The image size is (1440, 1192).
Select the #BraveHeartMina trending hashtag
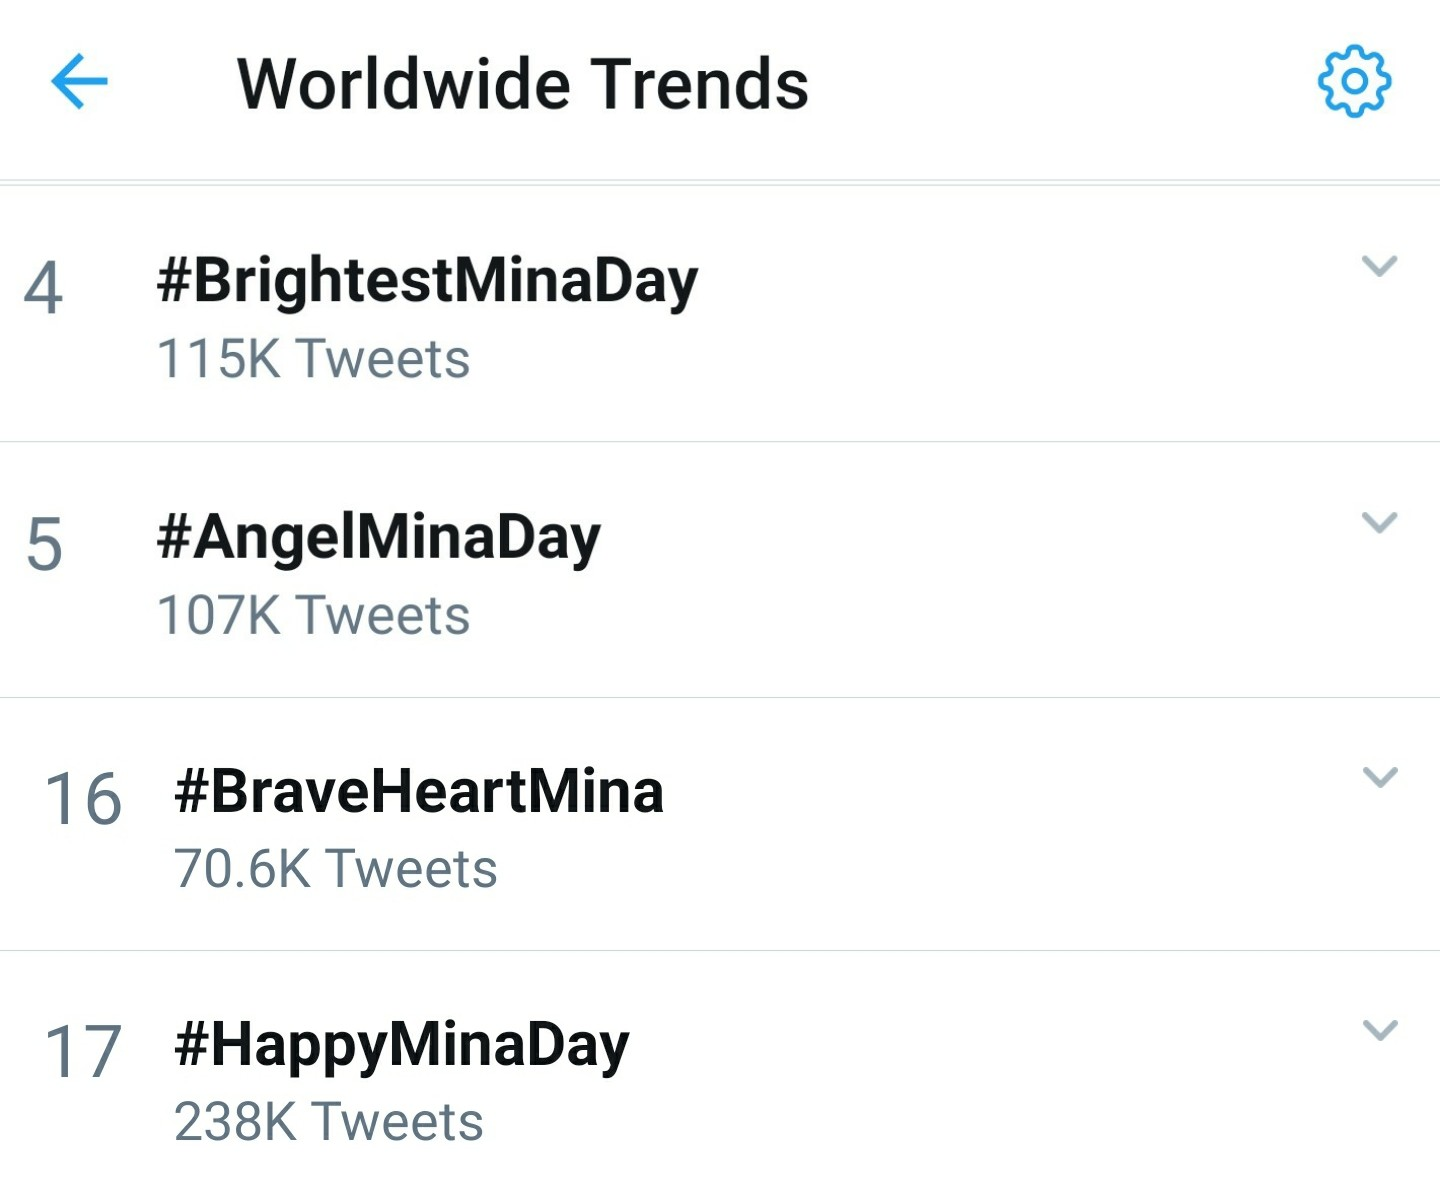pyautogui.click(x=418, y=792)
